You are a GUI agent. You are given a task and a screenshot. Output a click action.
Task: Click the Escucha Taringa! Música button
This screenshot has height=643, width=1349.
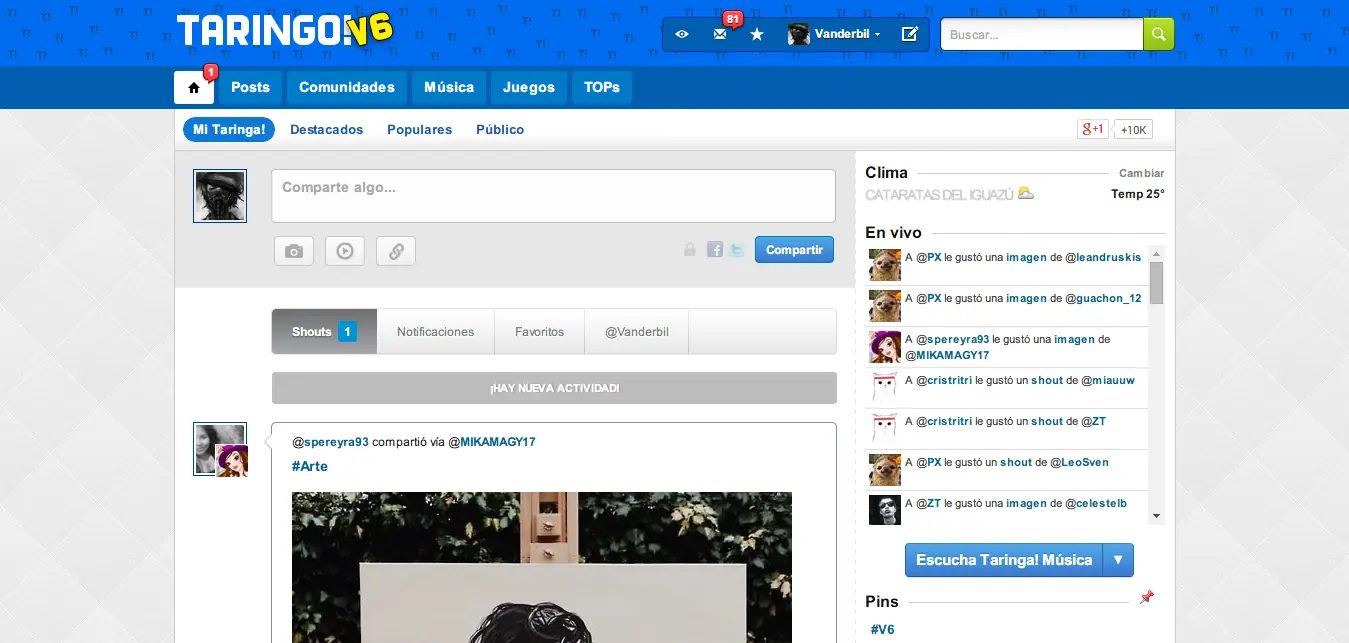(1004, 560)
